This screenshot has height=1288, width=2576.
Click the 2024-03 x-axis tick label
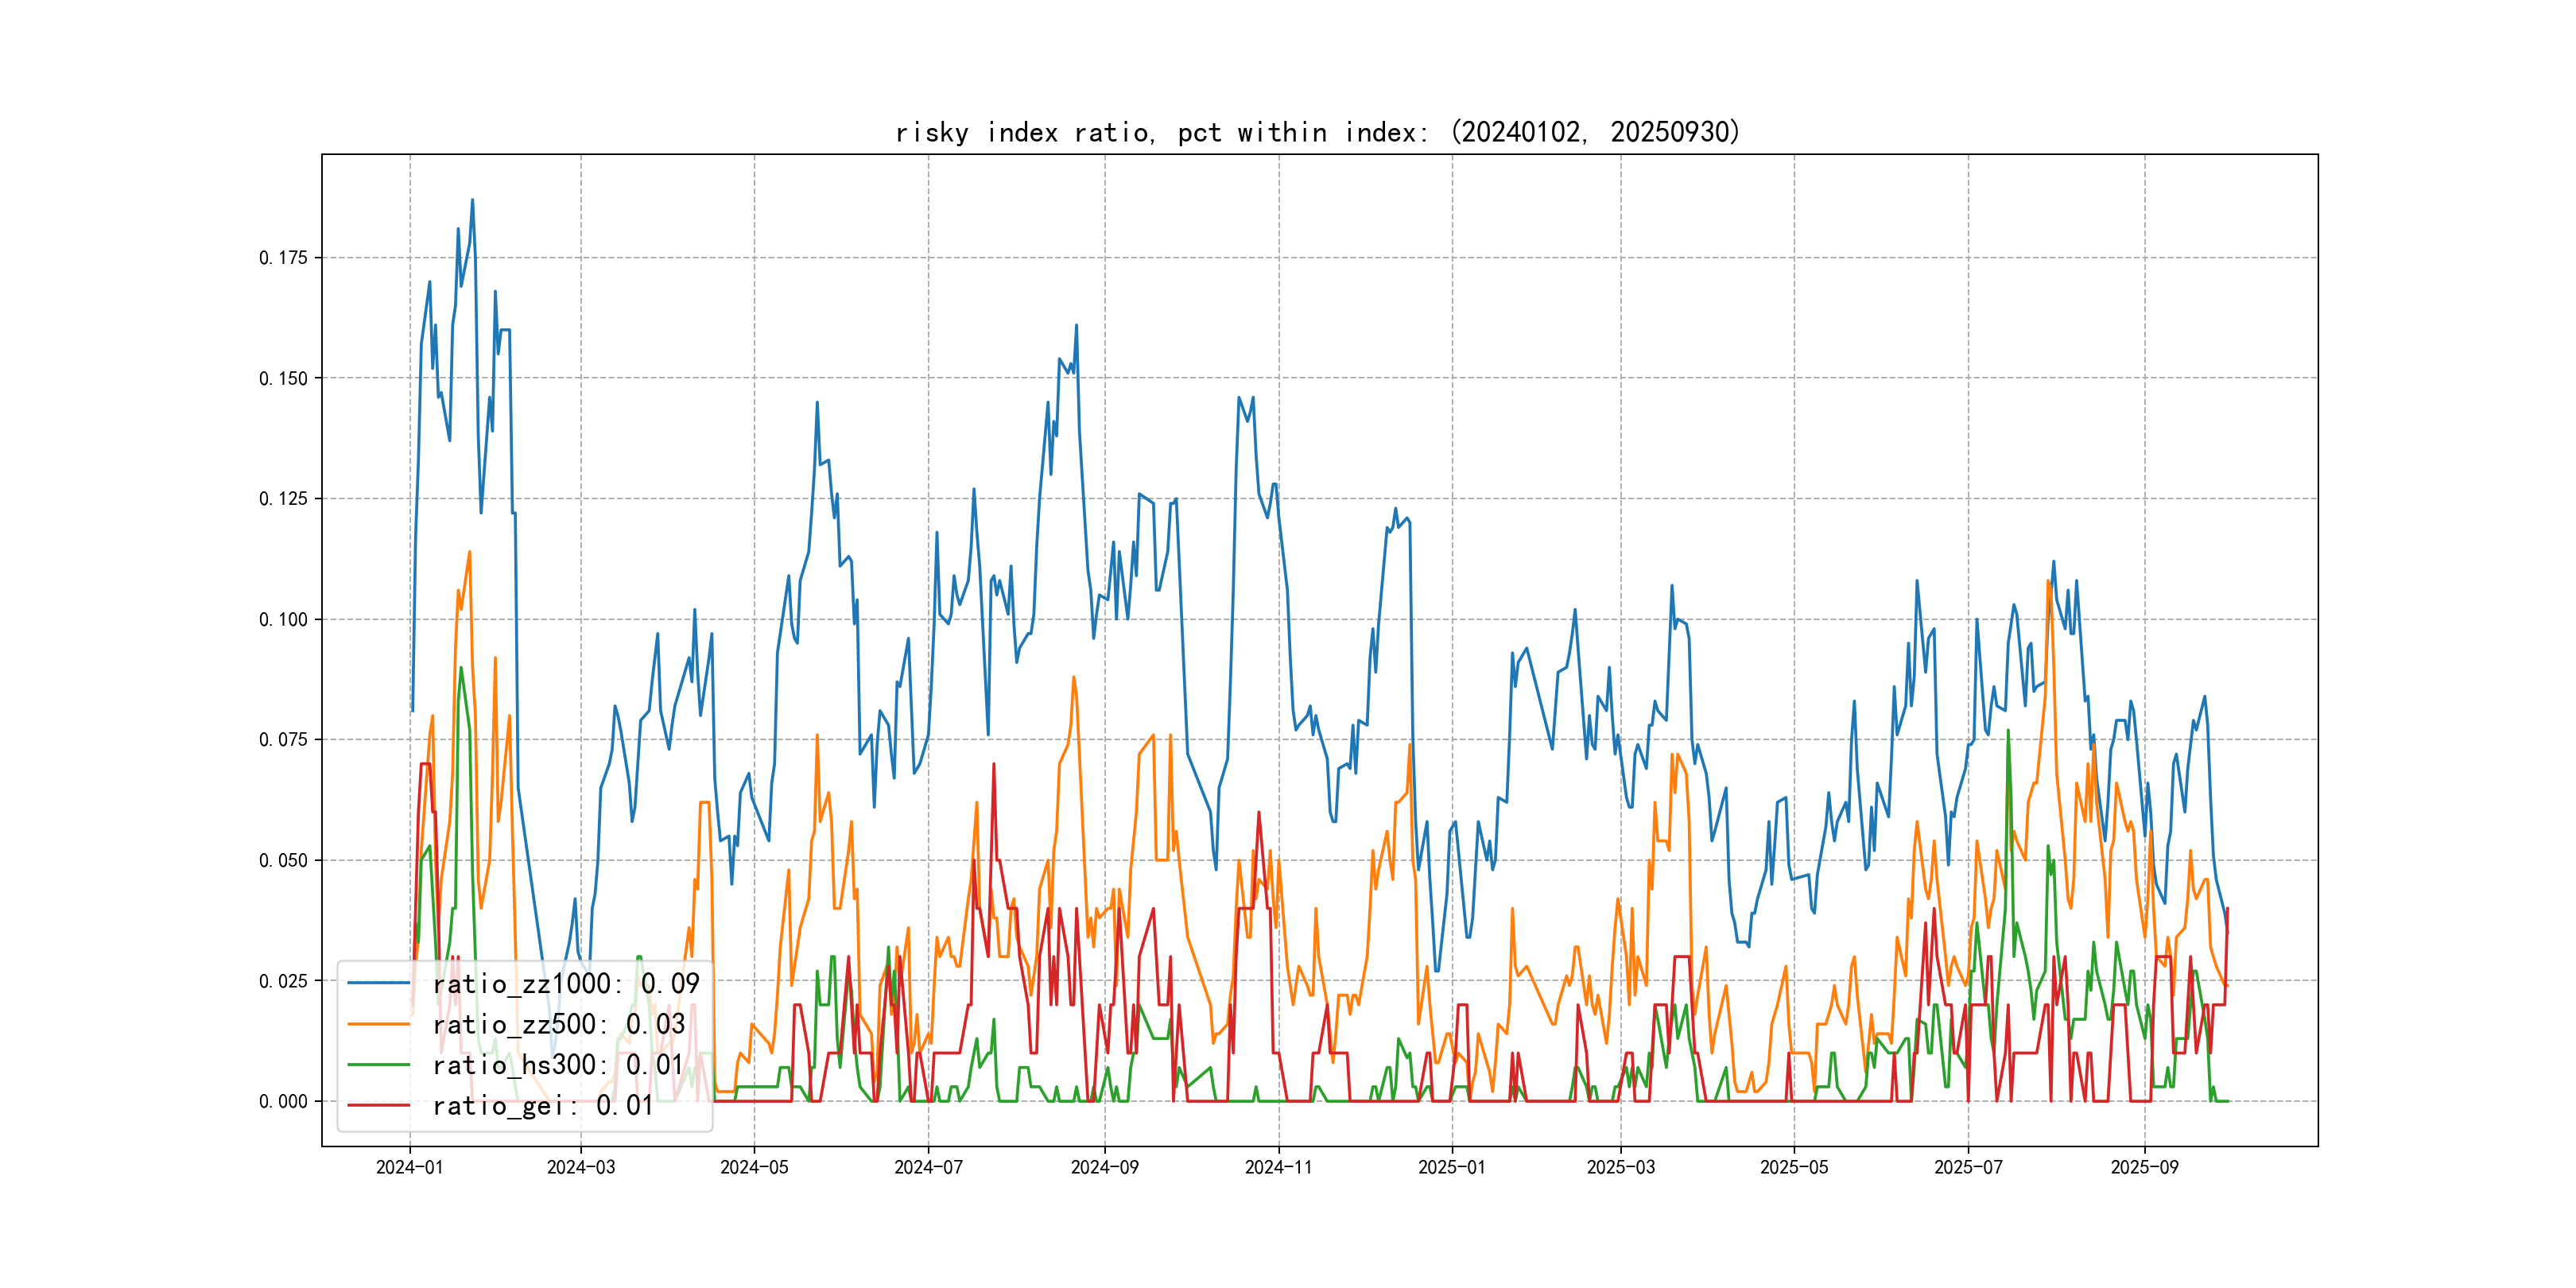pyautogui.click(x=581, y=1168)
